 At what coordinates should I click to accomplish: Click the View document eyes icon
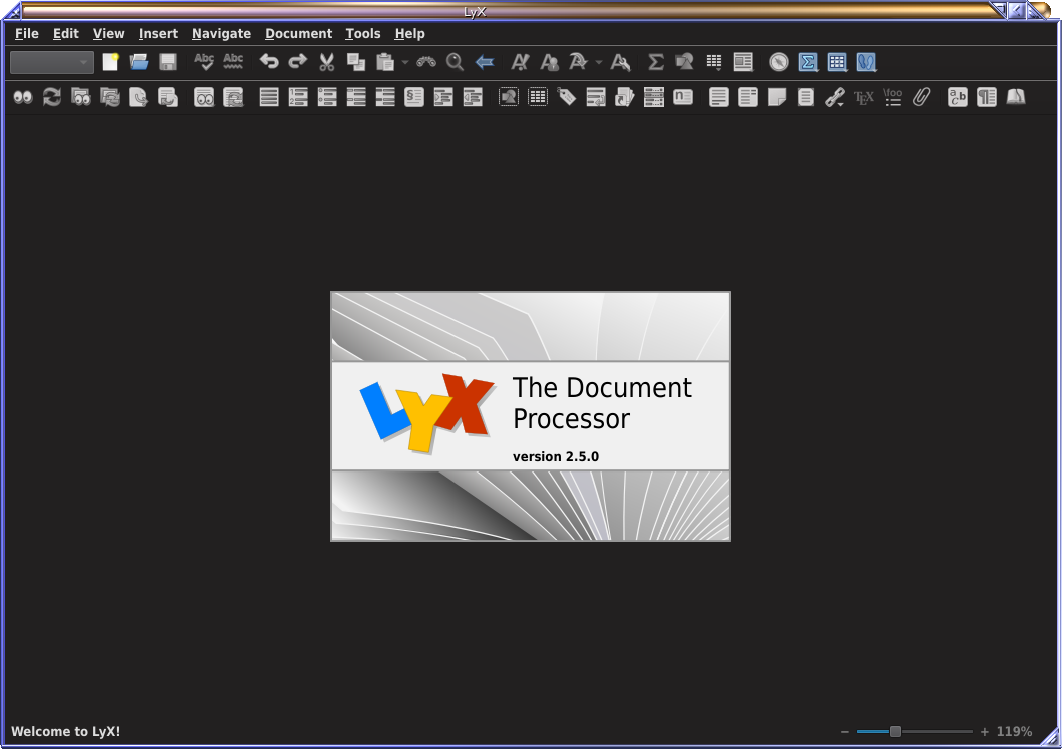[x=22, y=97]
